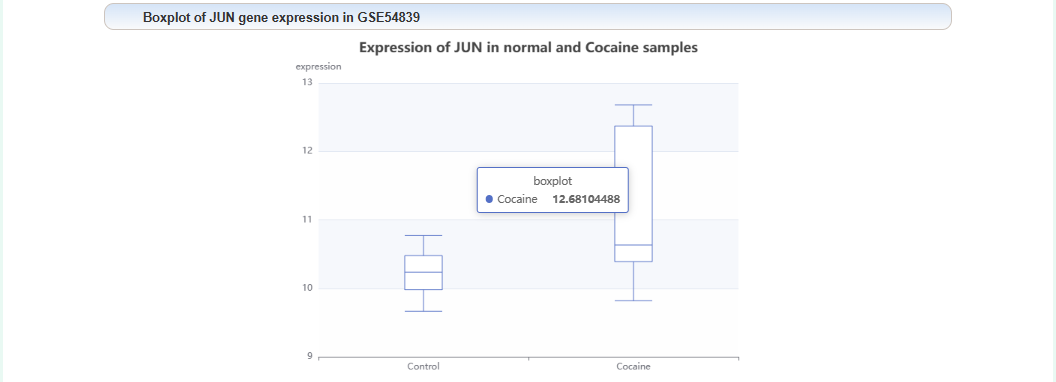Click the blue Cocaine marker dot in tooltip
1056x382 pixels.
(490, 199)
